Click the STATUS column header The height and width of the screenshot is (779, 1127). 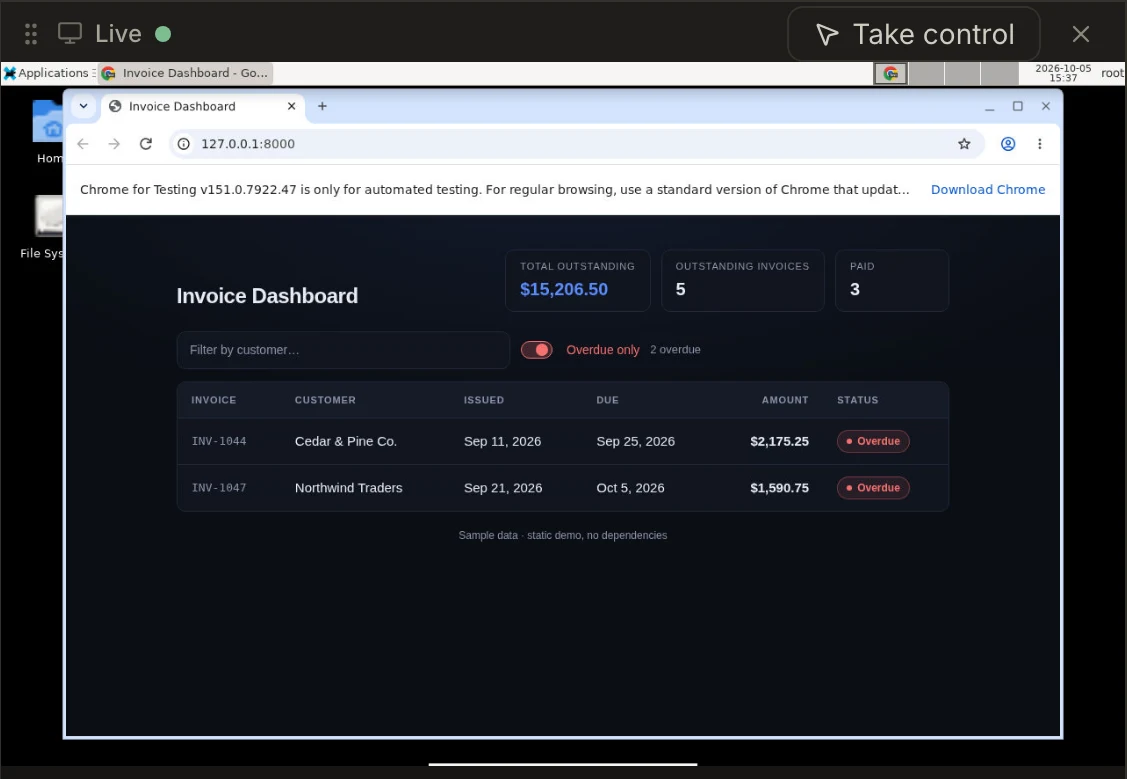(x=857, y=400)
